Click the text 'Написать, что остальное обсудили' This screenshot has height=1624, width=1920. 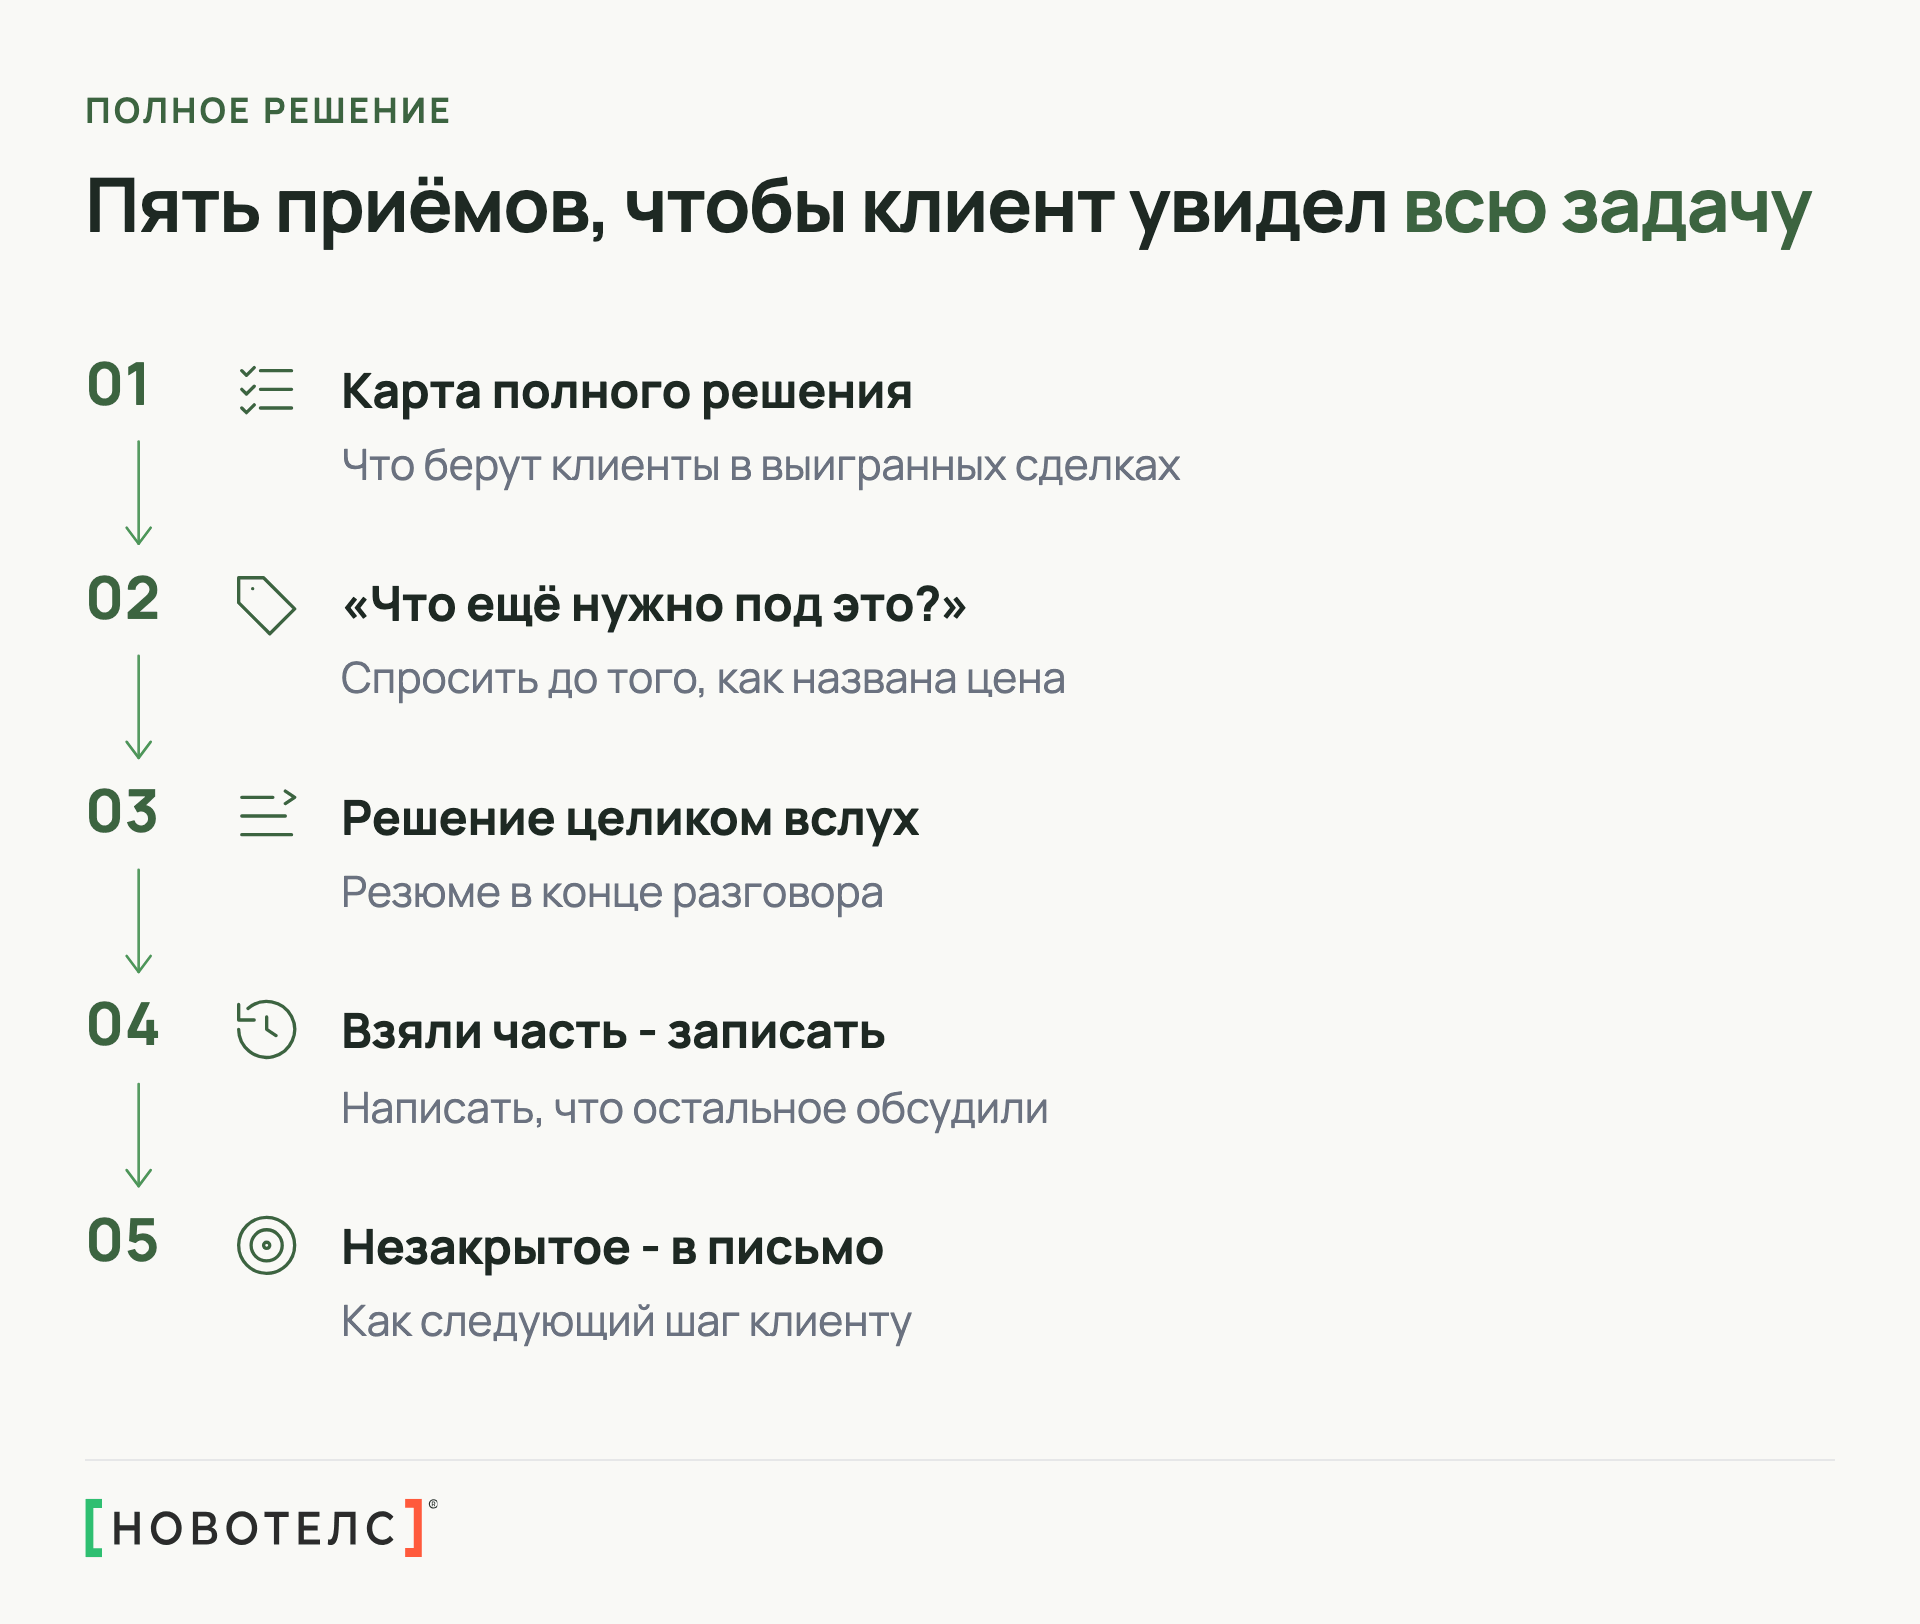pyautogui.click(x=695, y=1108)
